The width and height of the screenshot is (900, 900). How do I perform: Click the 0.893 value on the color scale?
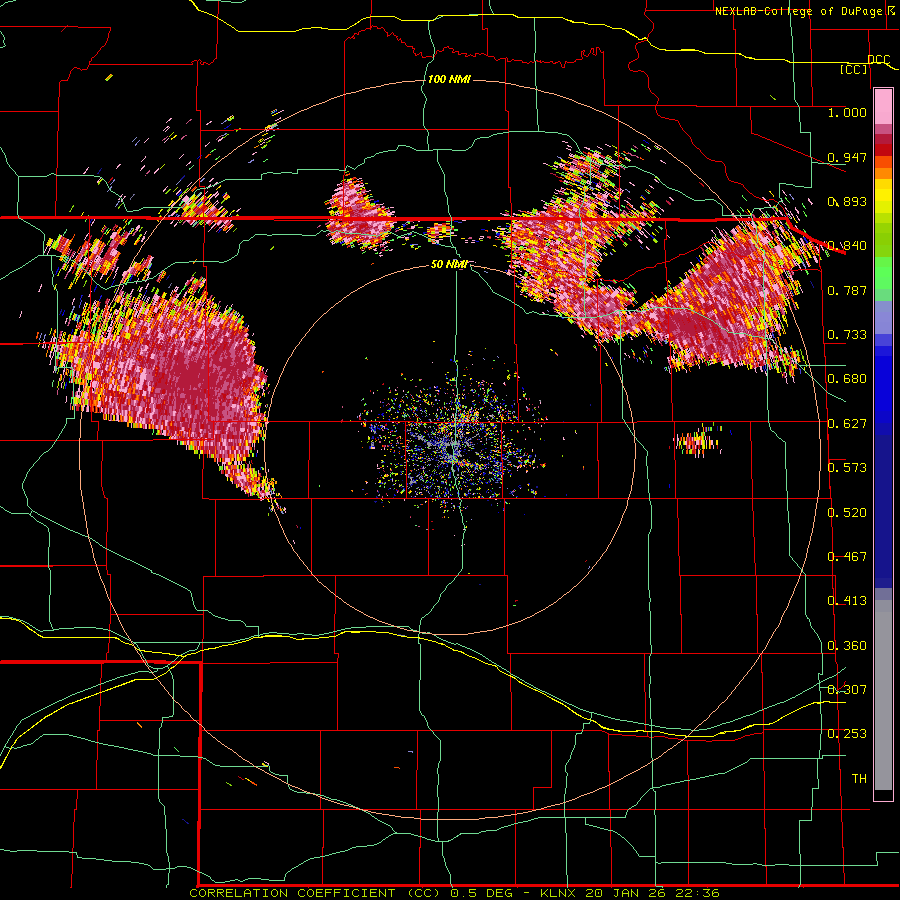point(847,201)
